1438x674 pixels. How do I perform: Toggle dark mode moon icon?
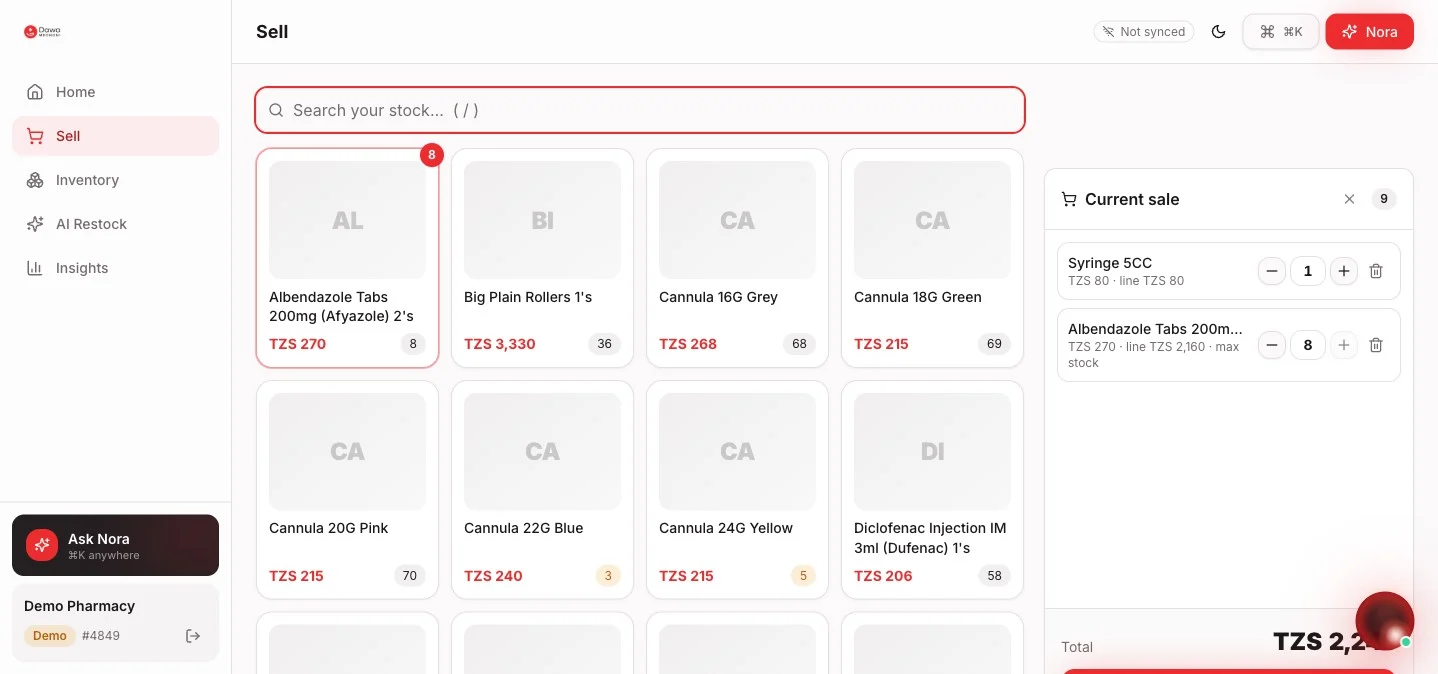pos(1218,32)
